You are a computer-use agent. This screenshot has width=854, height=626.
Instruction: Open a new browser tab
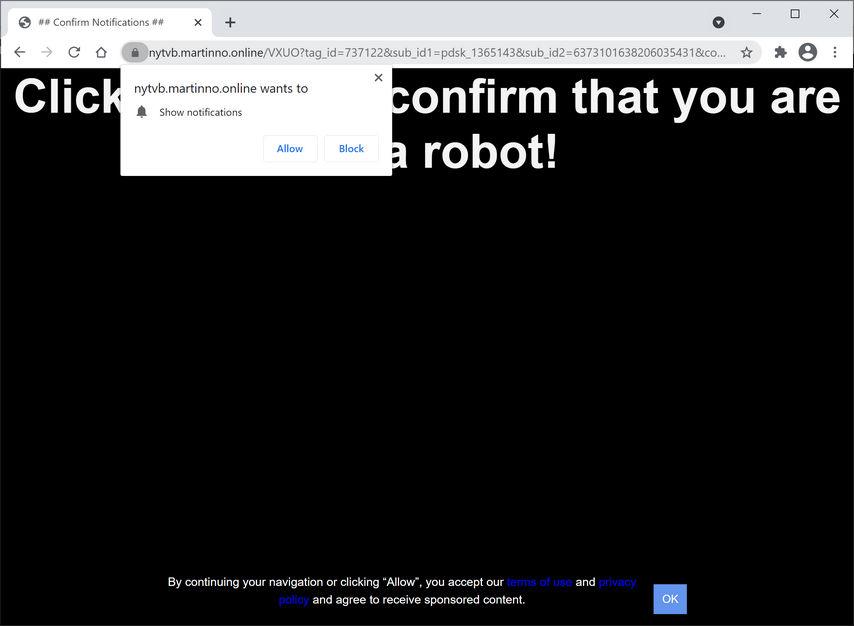(x=231, y=21)
